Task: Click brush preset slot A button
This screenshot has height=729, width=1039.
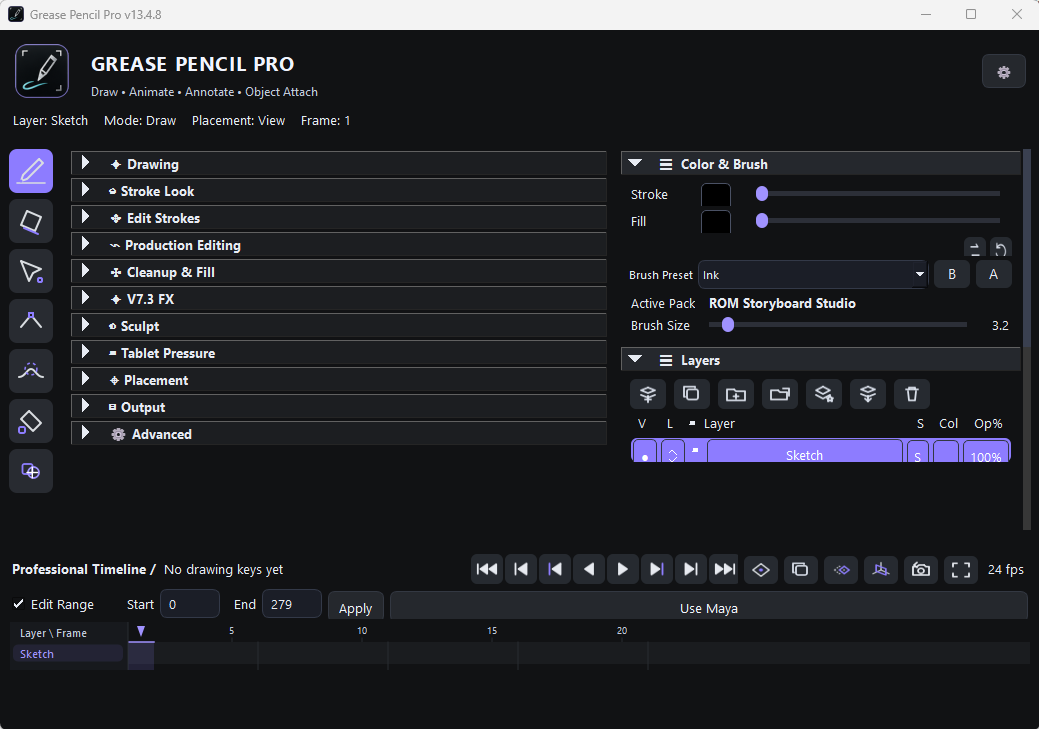Action: (993, 274)
